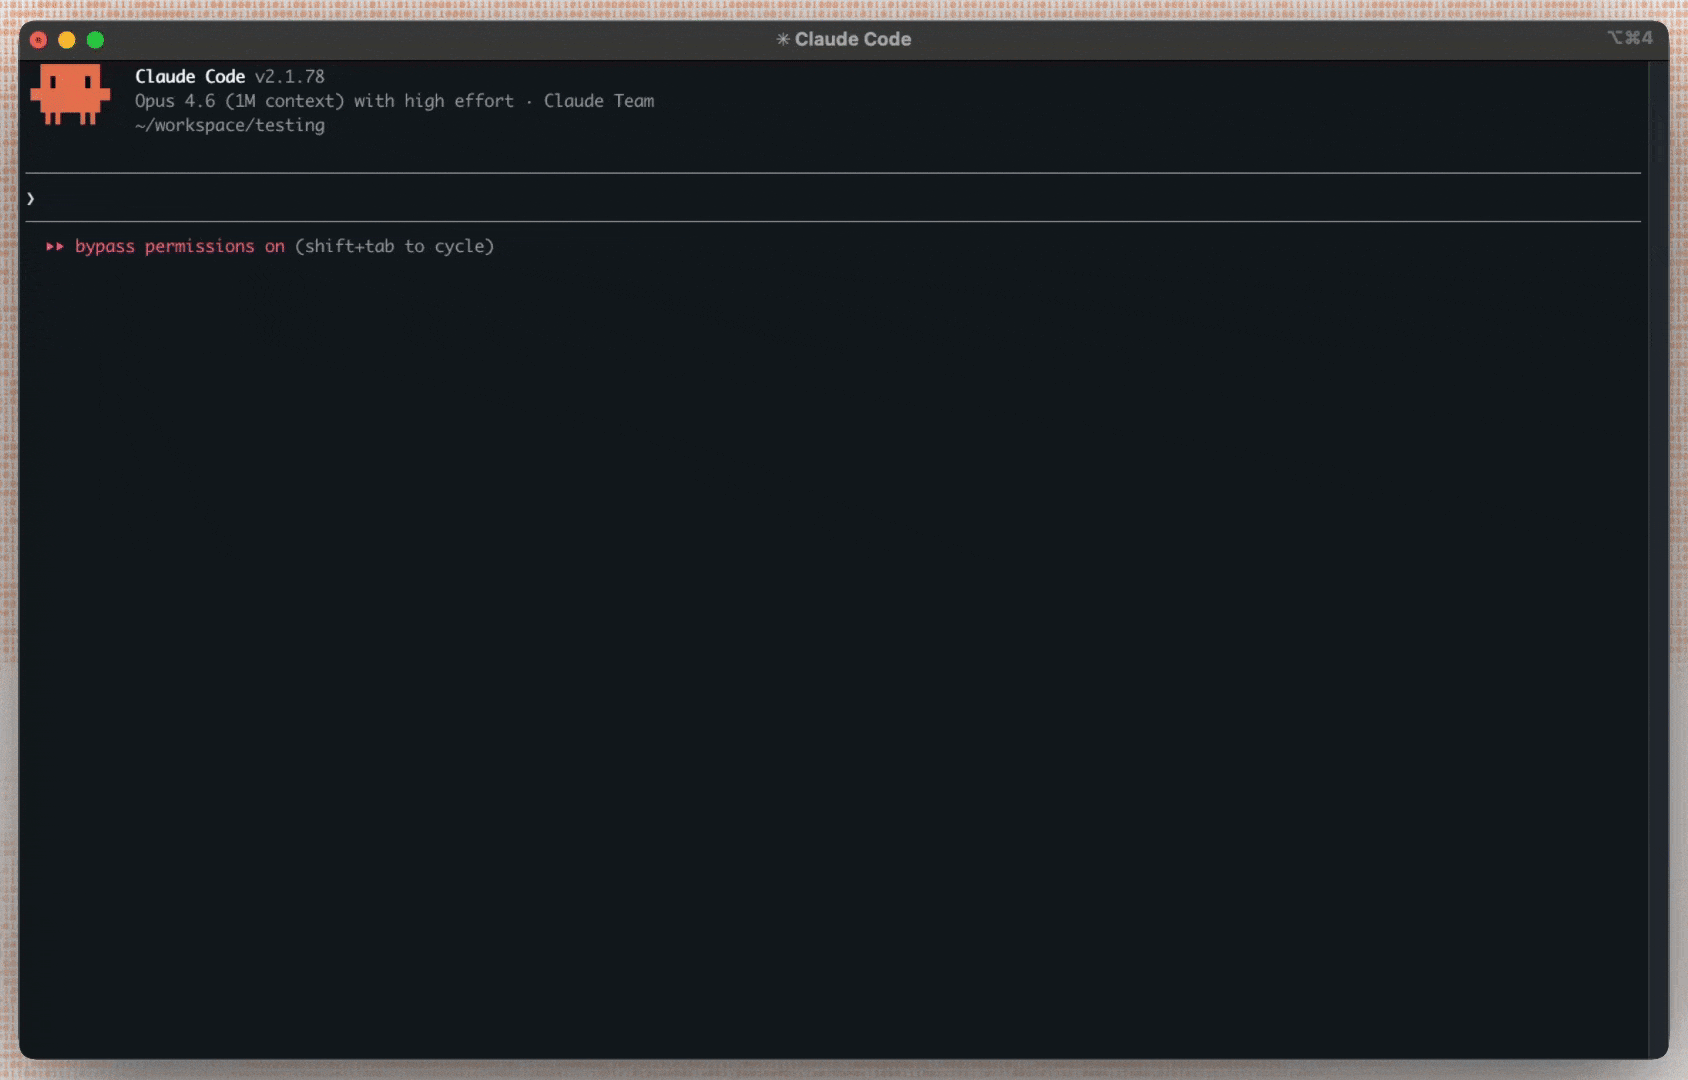
Task: Click the orange Claude mascot logo
Action: tap(70, 94)
